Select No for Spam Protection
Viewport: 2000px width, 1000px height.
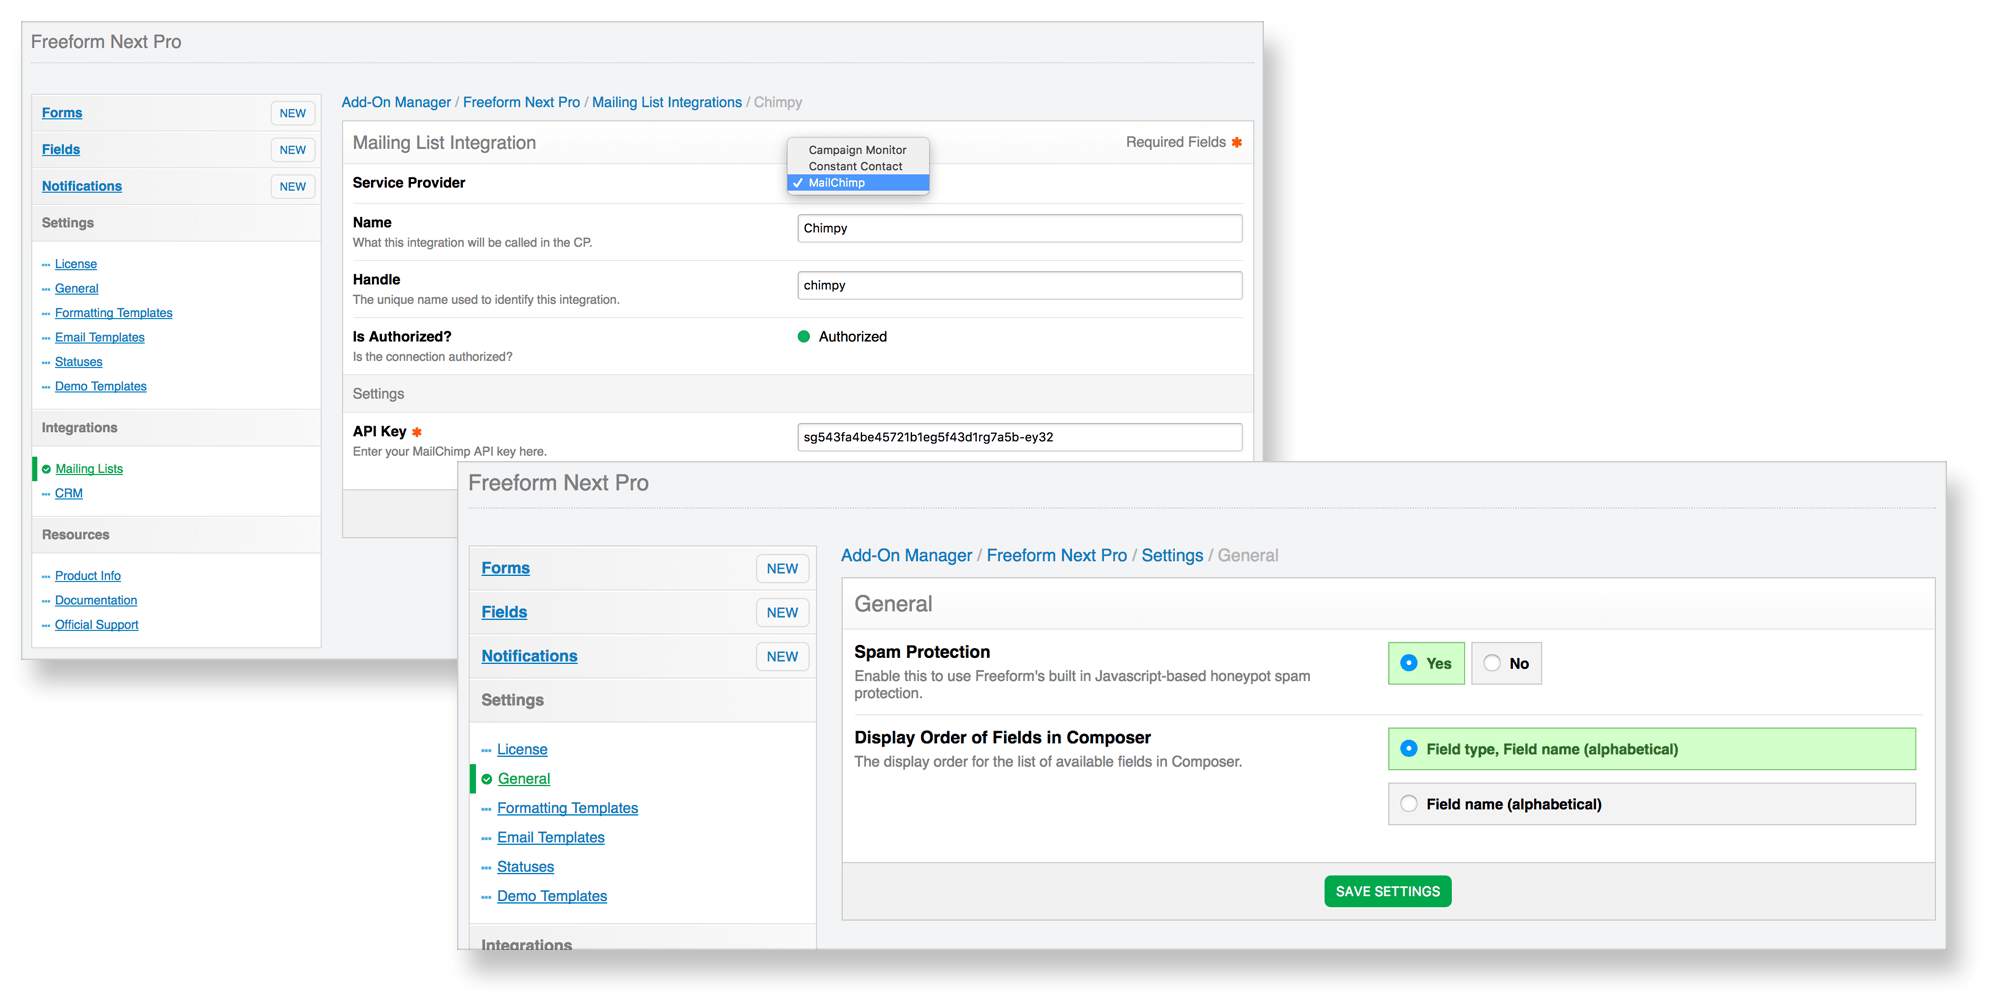click(x=1506, y=663)
